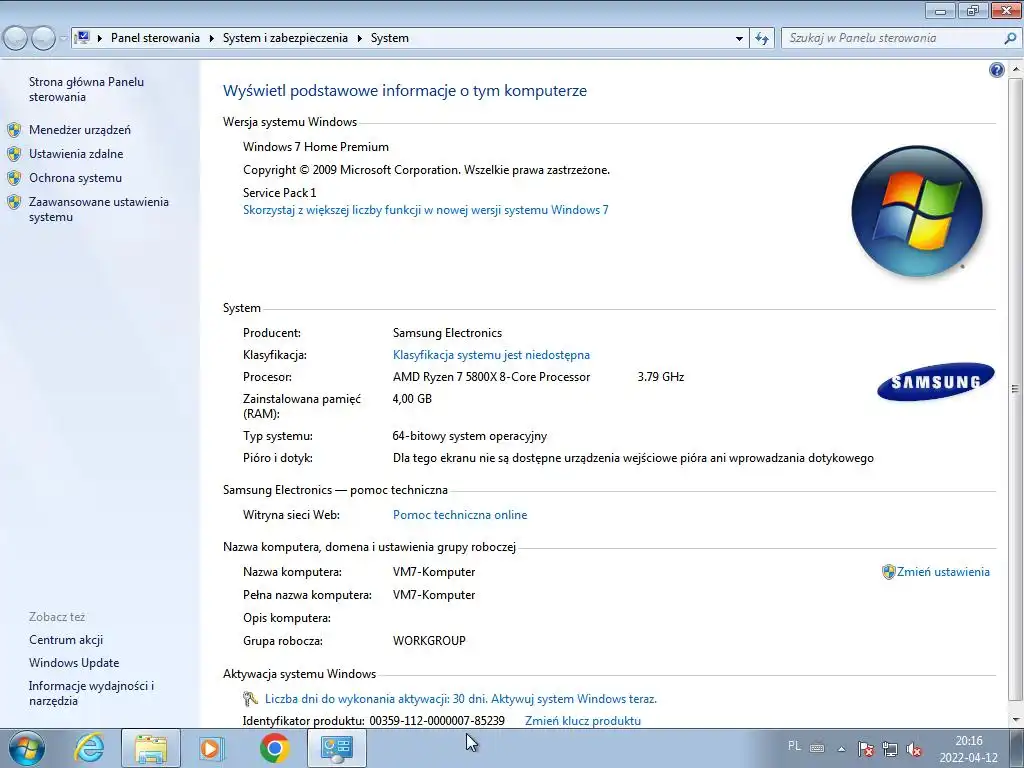Click the search magnifier icon
1024x768 pixels.
(x=1010, y=39)
